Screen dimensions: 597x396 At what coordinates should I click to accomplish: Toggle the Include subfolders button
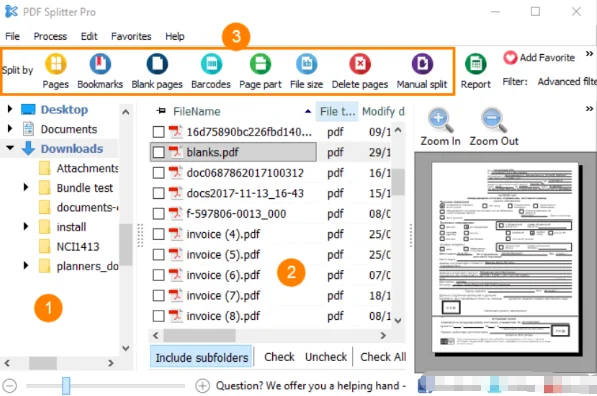[x=201, y=357]
